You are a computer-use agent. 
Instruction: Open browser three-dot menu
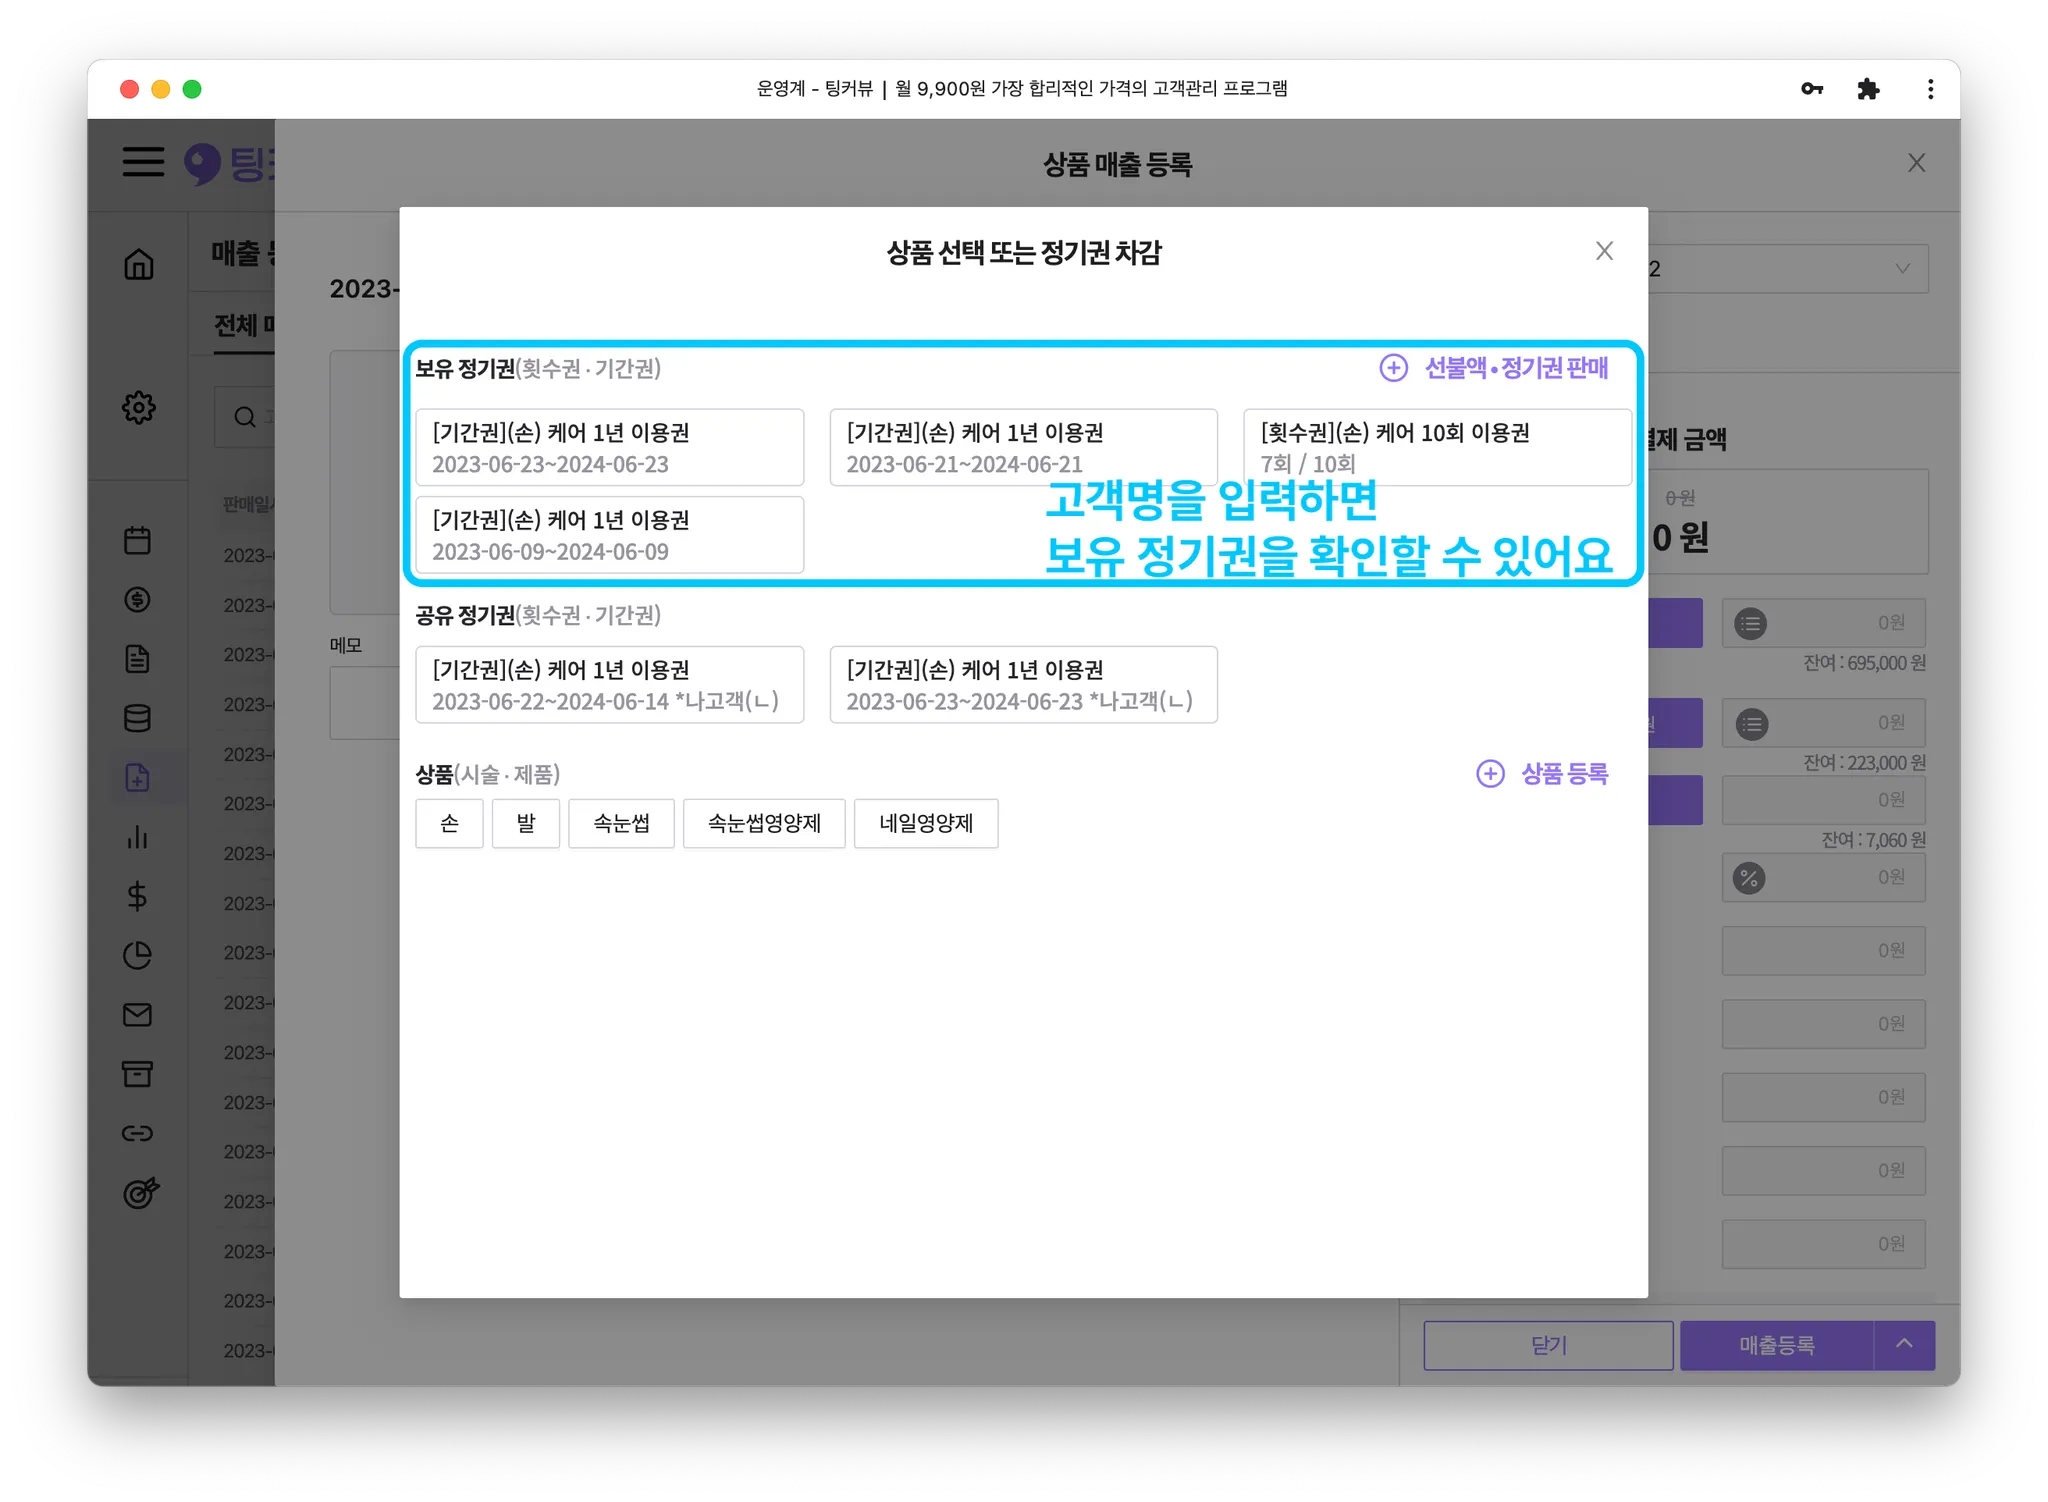(x=1930, y=89)
